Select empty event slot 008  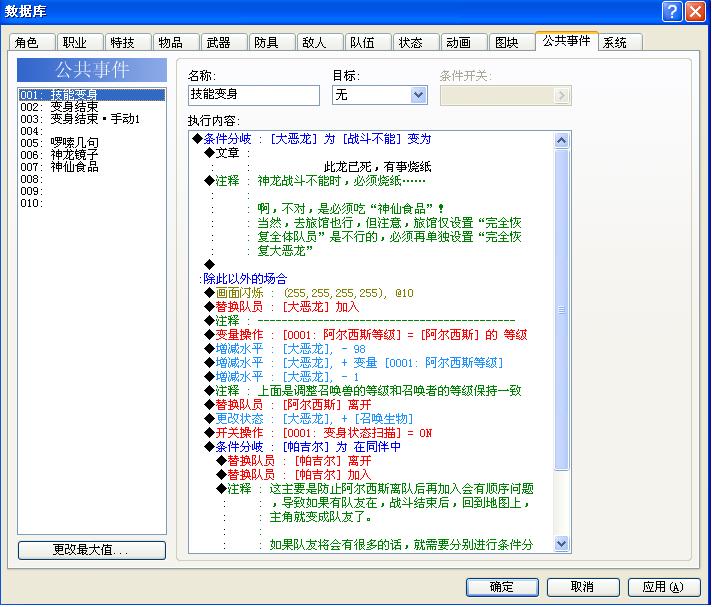(x=92, y=179)
